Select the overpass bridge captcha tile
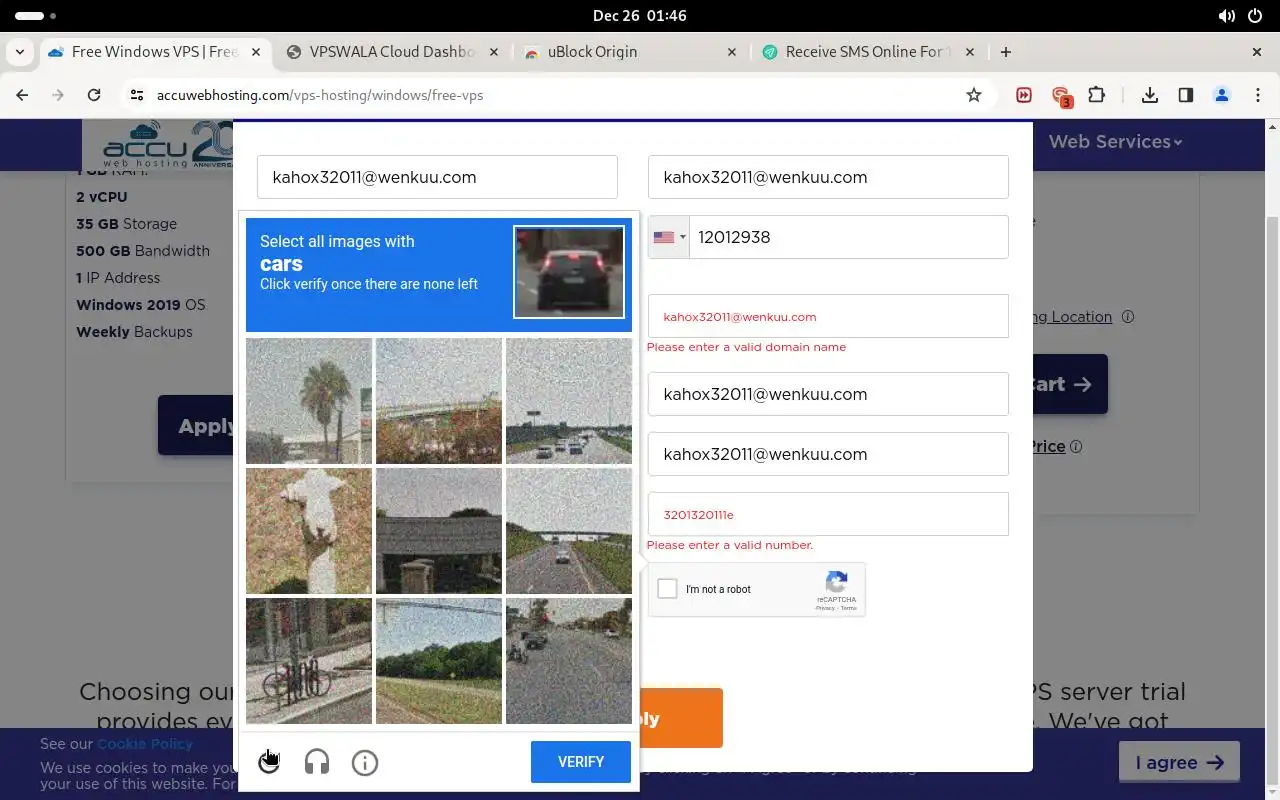Viewport: 1280px width, 800px height. [x=439, y=401]
